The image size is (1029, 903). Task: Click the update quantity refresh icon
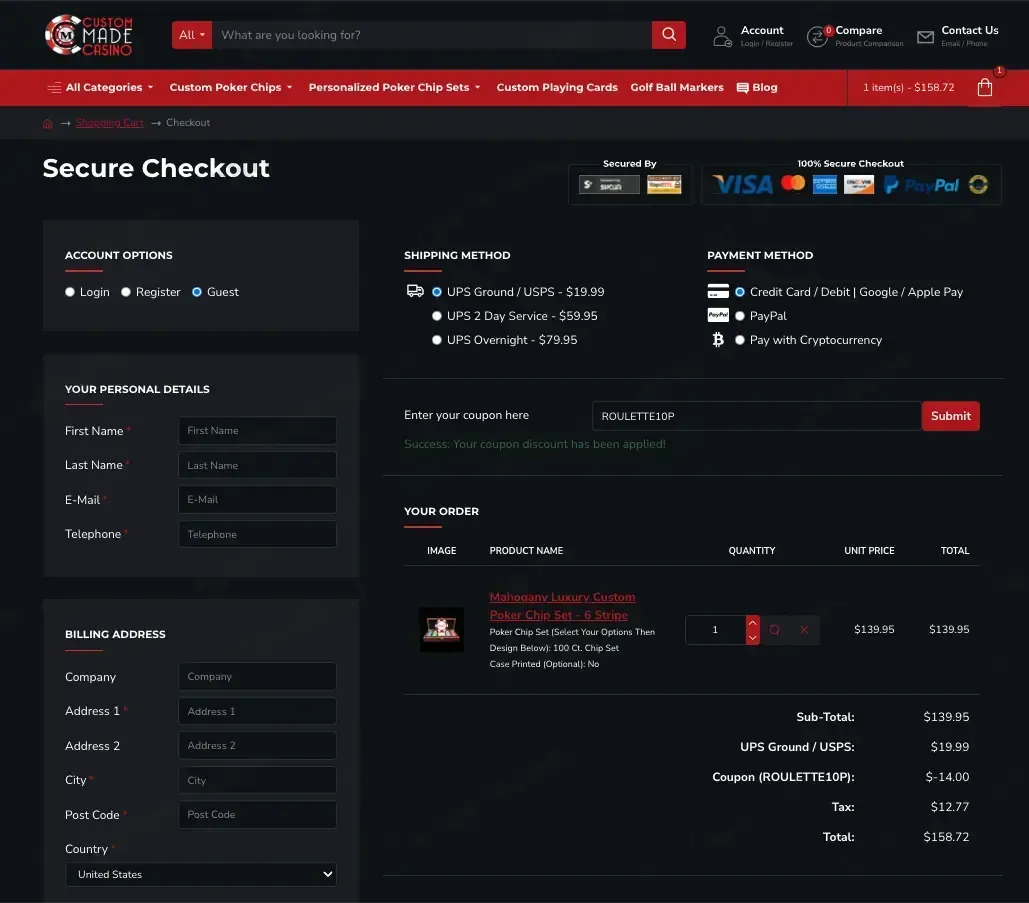point(774,630)
